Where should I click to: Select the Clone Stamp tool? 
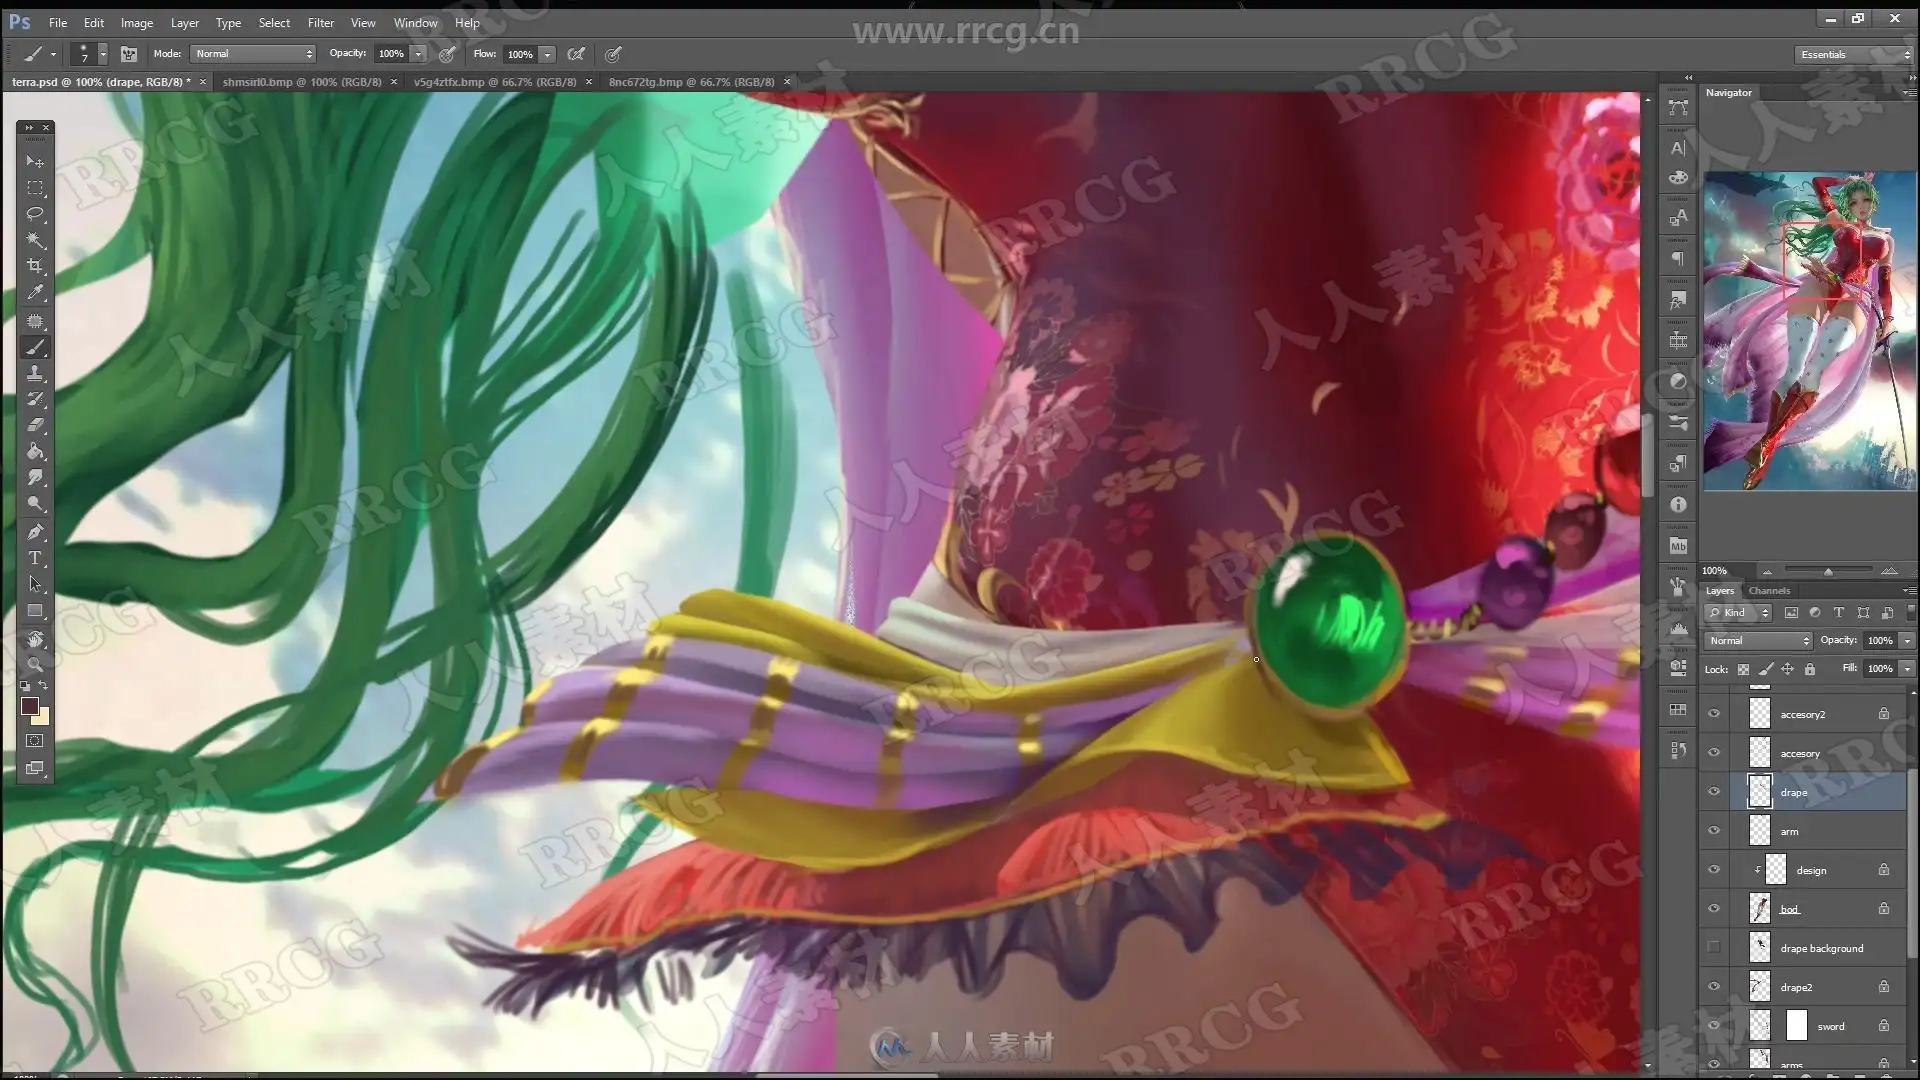tap(35, 373)
